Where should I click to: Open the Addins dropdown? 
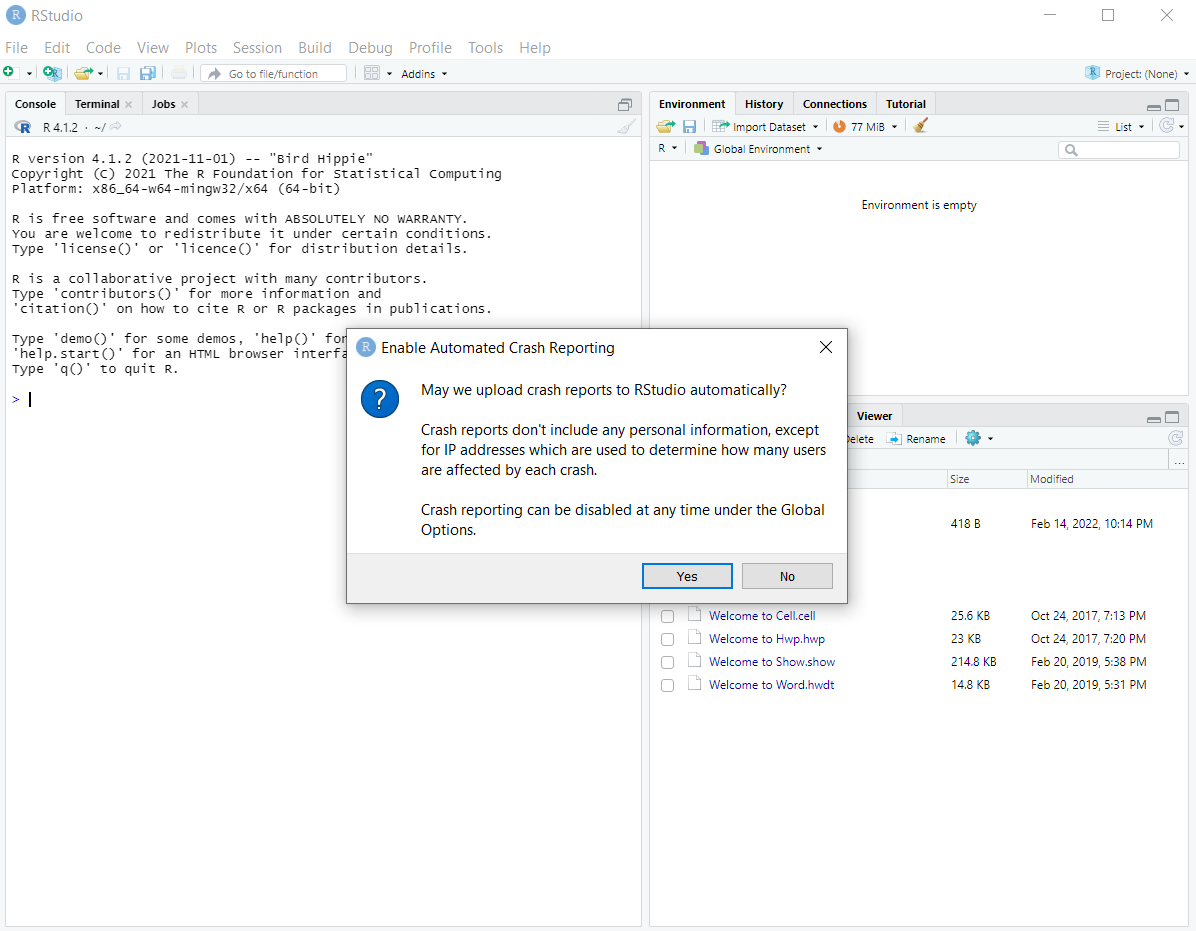coord(424,74)
